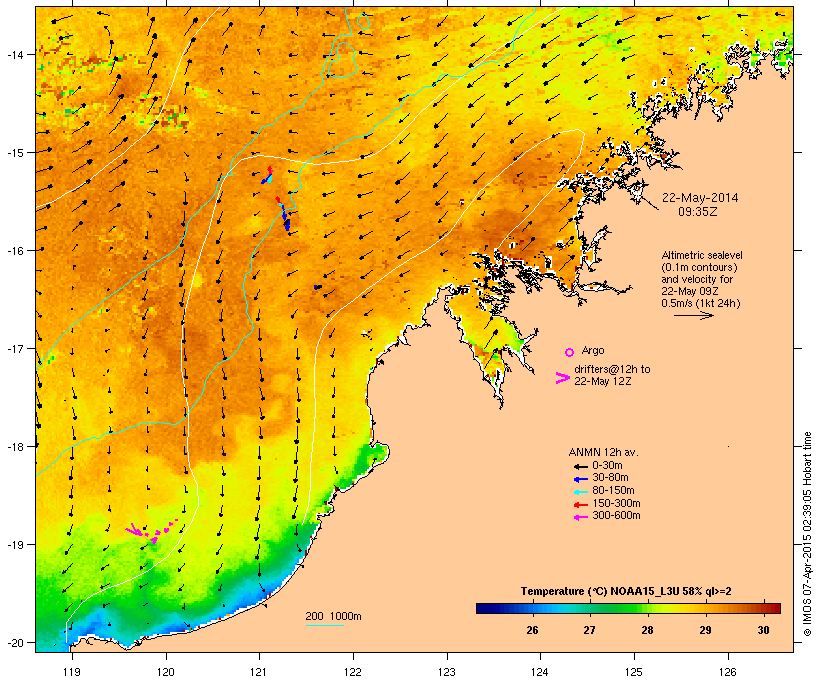
Task: Click the cyan 80-150m legend arrow
Action: 580,492
